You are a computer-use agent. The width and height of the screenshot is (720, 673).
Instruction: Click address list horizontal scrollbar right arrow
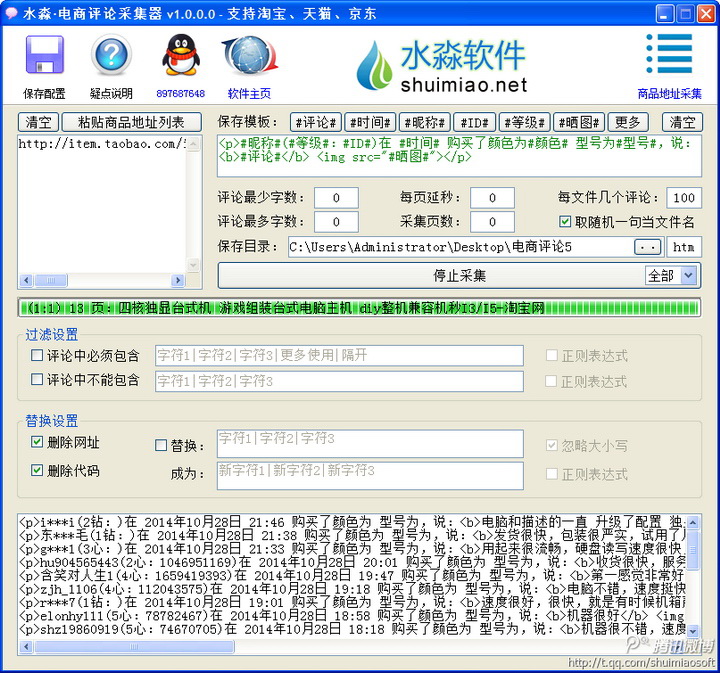click(178, 280)
